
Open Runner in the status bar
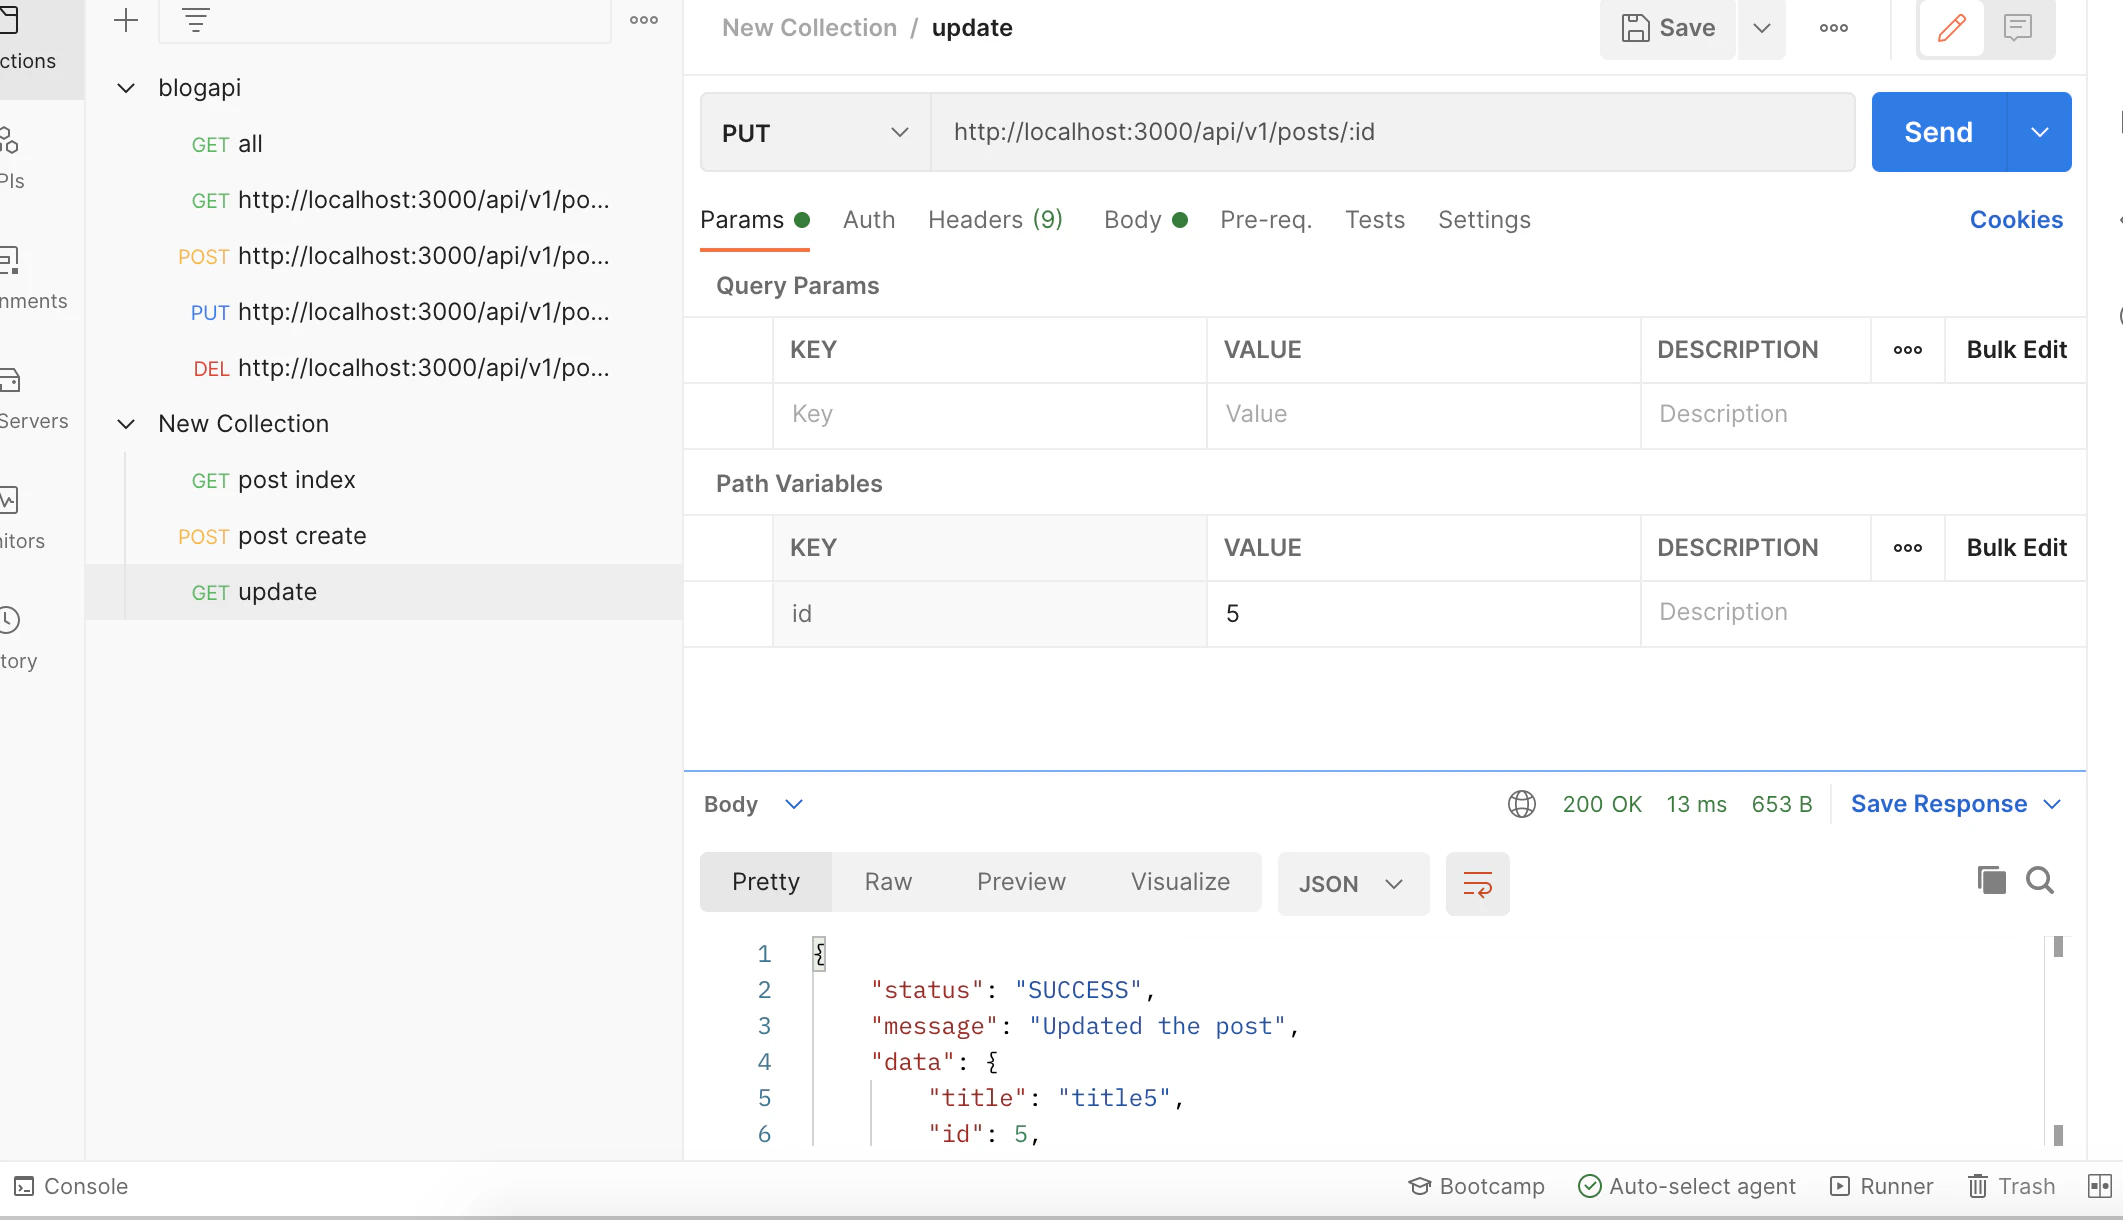pyautogui.click(x=1881, y=1186)
